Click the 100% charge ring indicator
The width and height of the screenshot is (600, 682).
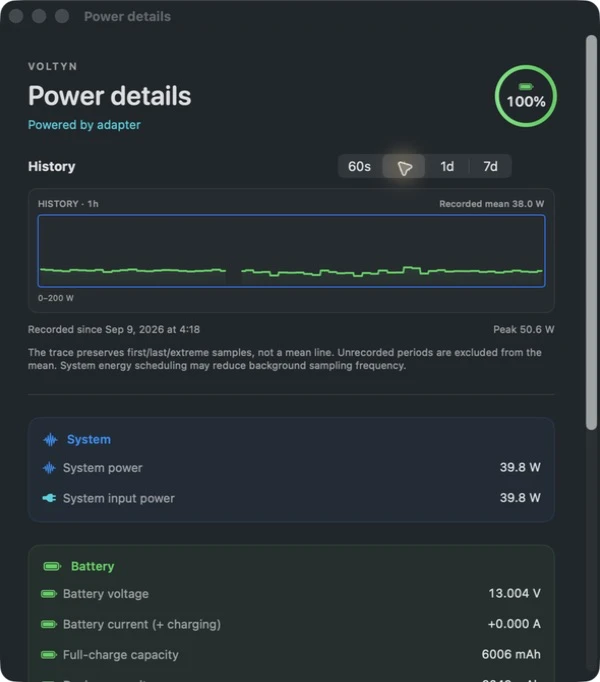click(x=526, y=96)
